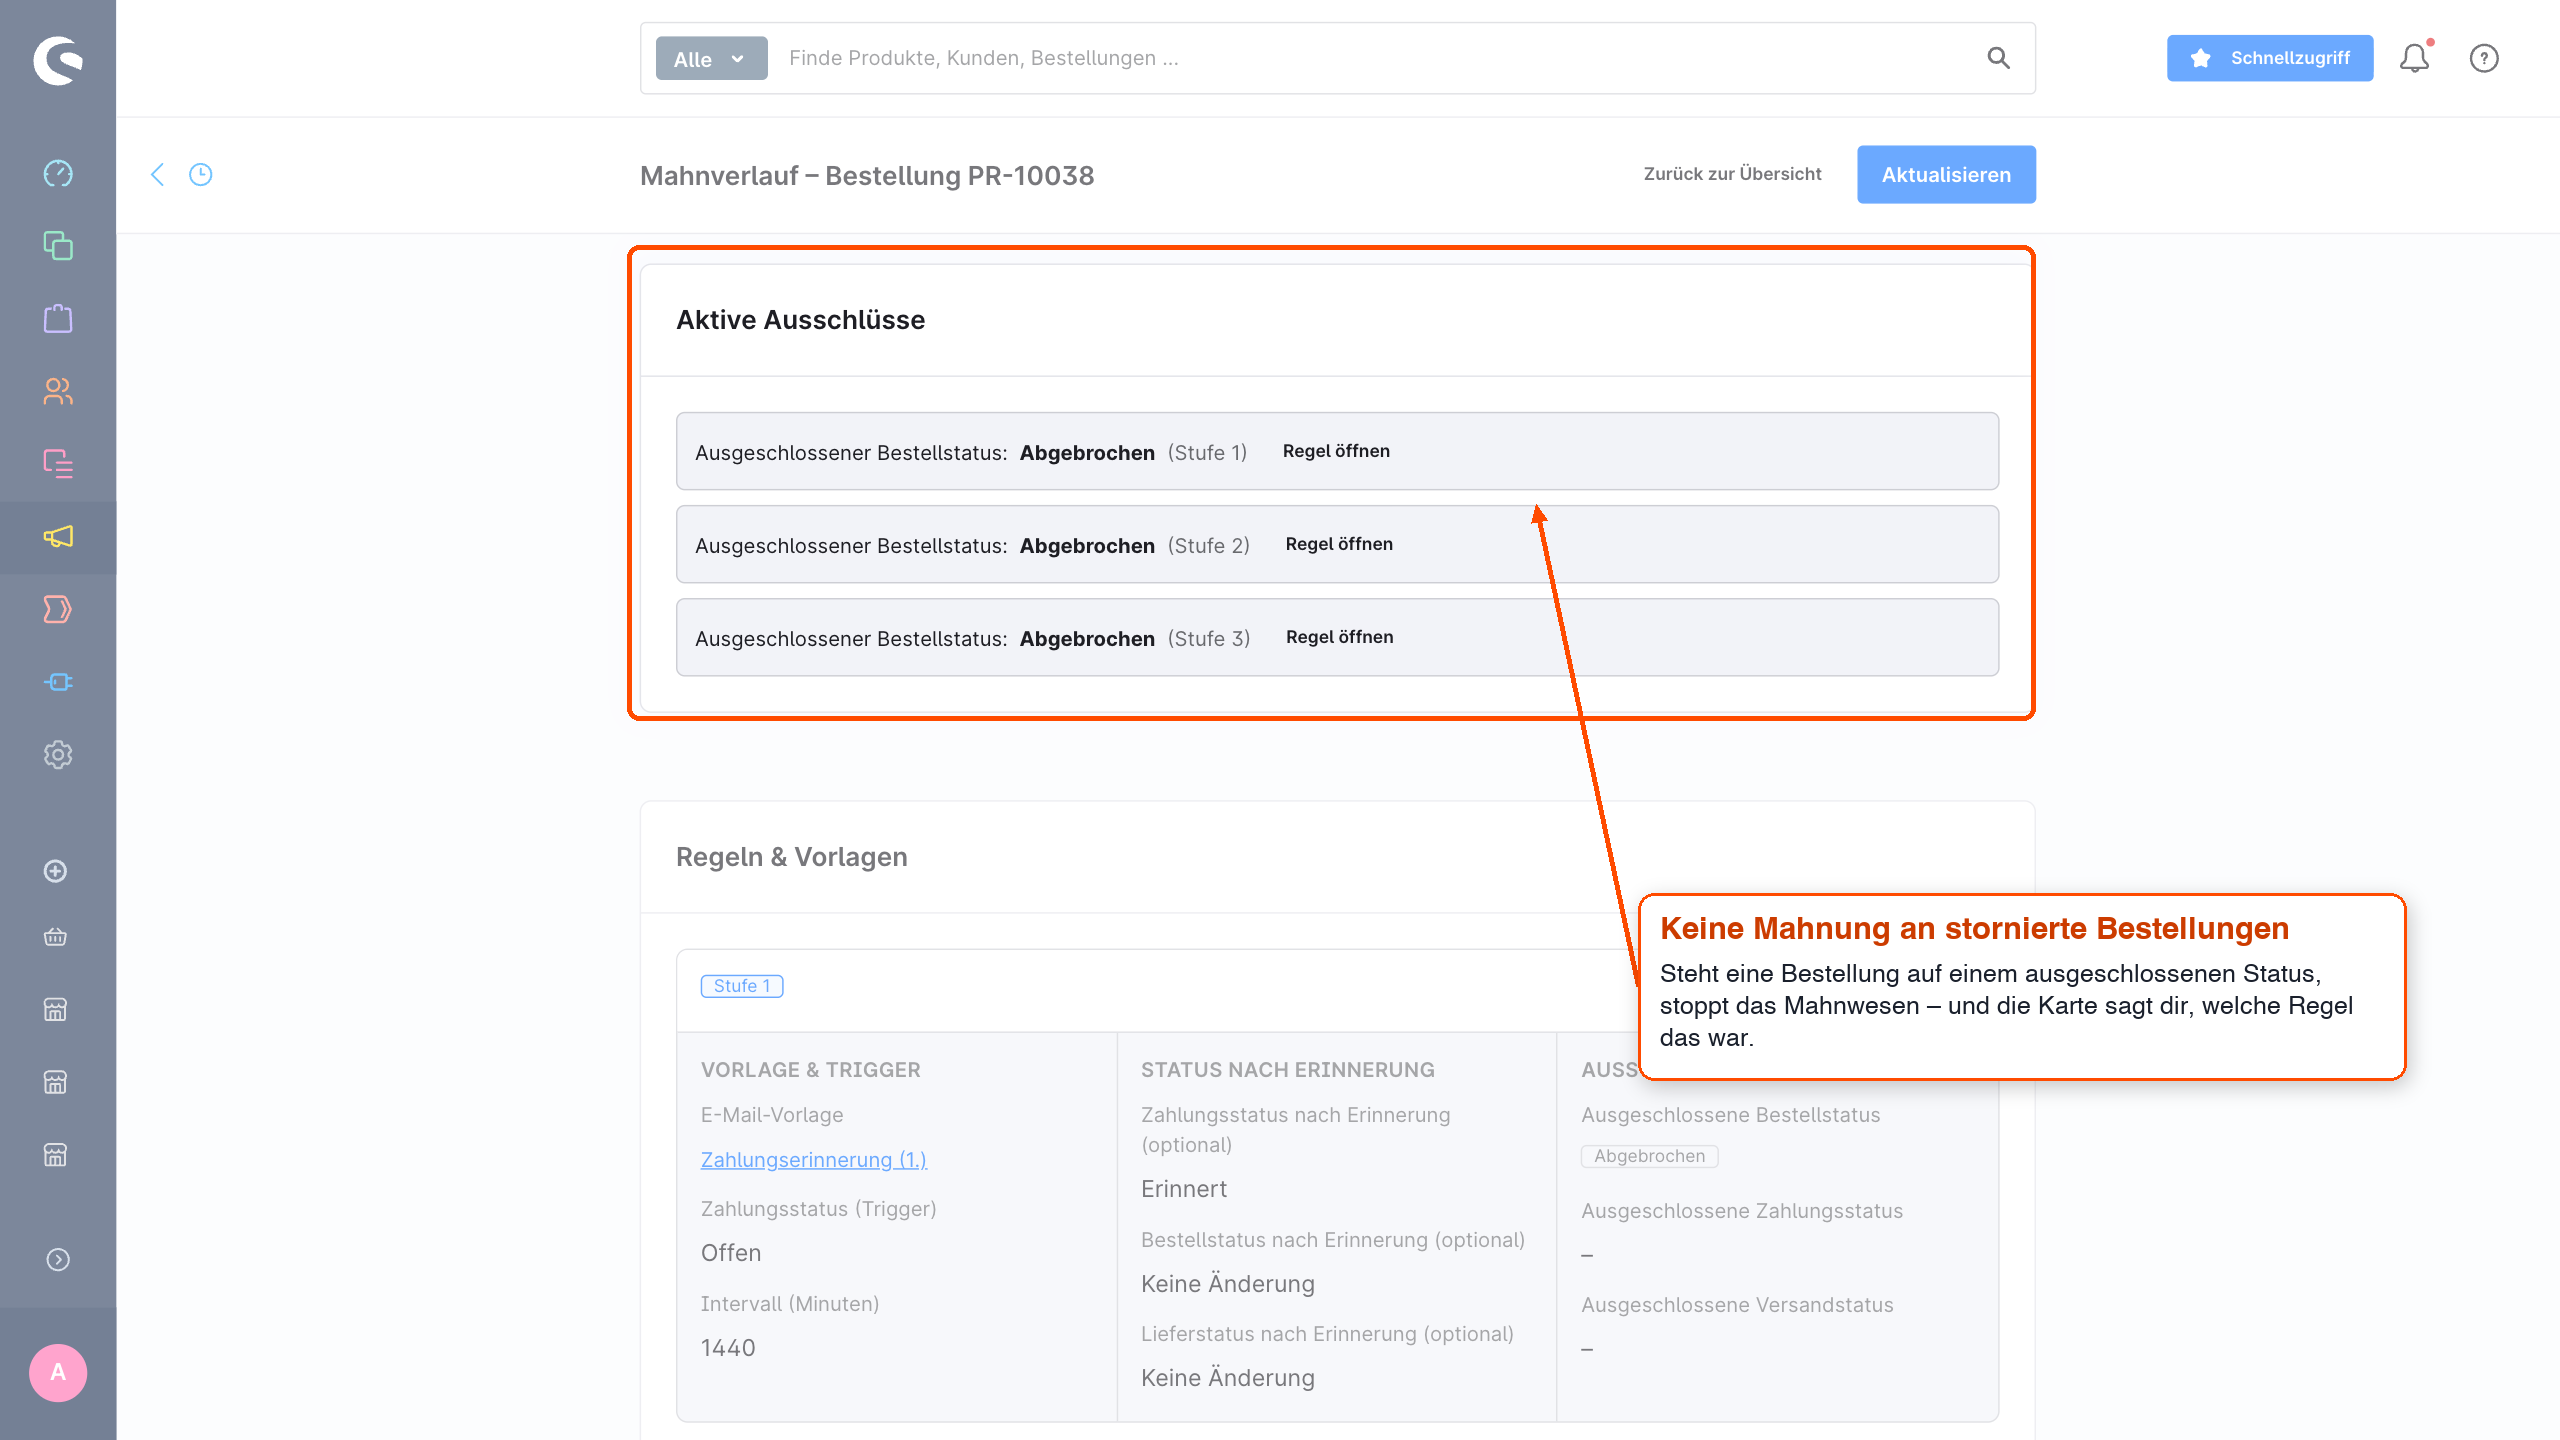Click the add sales channel plus icon

(56, 871)
